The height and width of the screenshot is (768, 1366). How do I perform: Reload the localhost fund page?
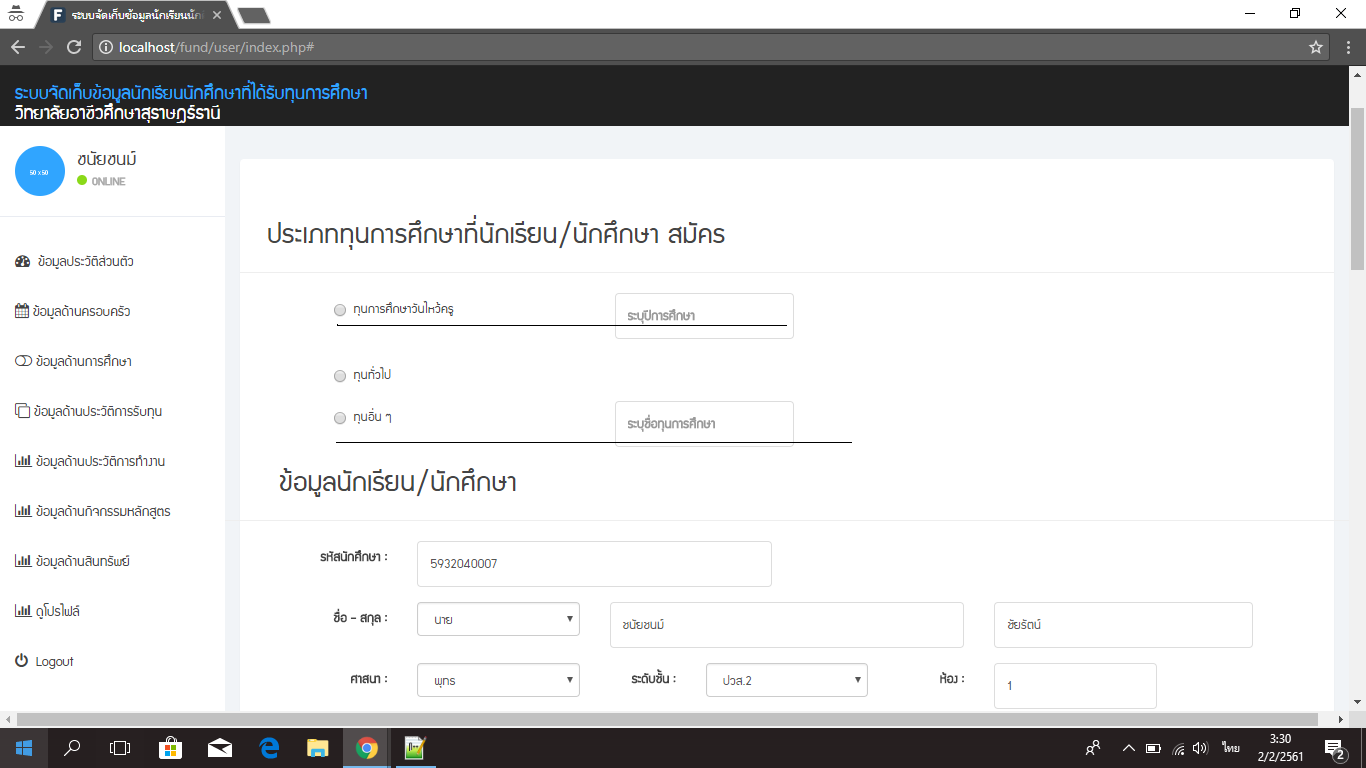tap(73, 47)
